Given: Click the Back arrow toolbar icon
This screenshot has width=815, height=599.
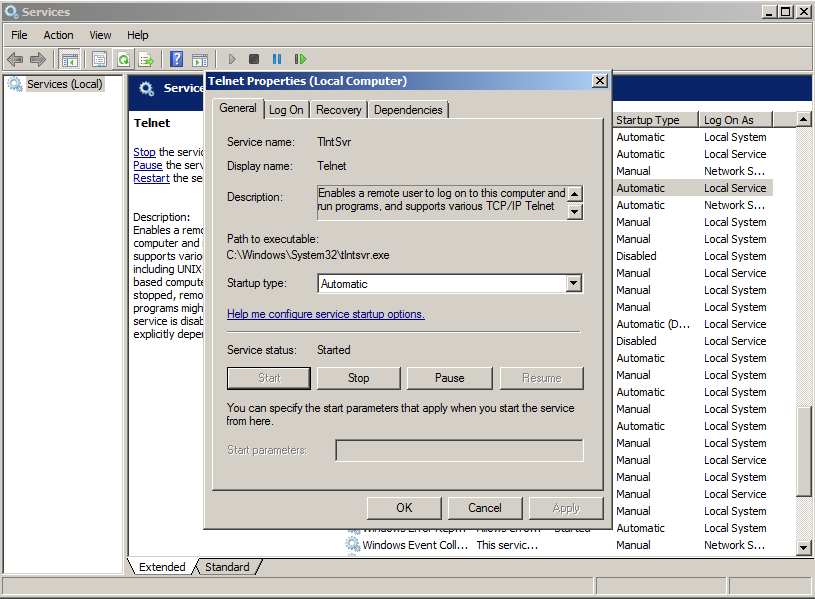Looking at the screenshot, I should click(15, 59).
